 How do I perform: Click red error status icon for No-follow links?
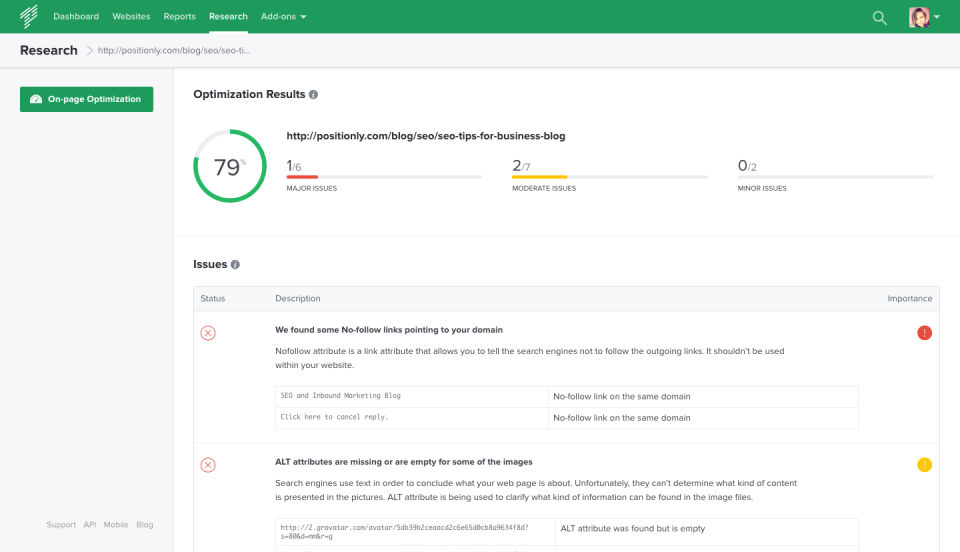pos(208,333)
